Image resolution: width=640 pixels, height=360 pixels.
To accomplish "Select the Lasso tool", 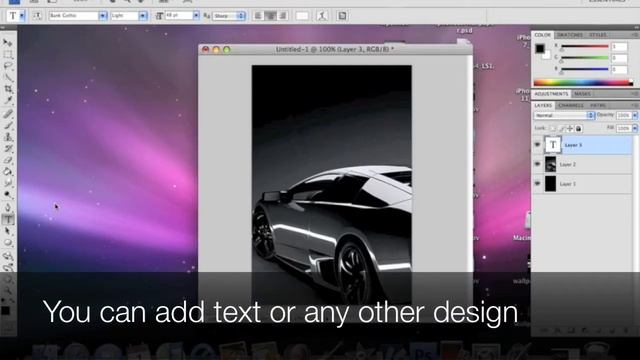I will pyautogui.click(x=7, y=66).
